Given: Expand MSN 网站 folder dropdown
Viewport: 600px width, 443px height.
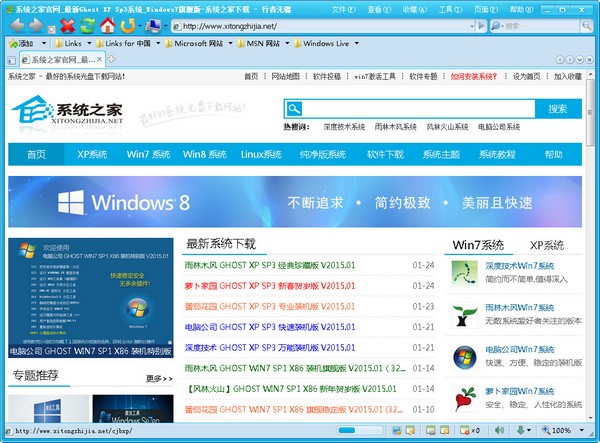Looking at the screenshot, I should tap(287, 43).
